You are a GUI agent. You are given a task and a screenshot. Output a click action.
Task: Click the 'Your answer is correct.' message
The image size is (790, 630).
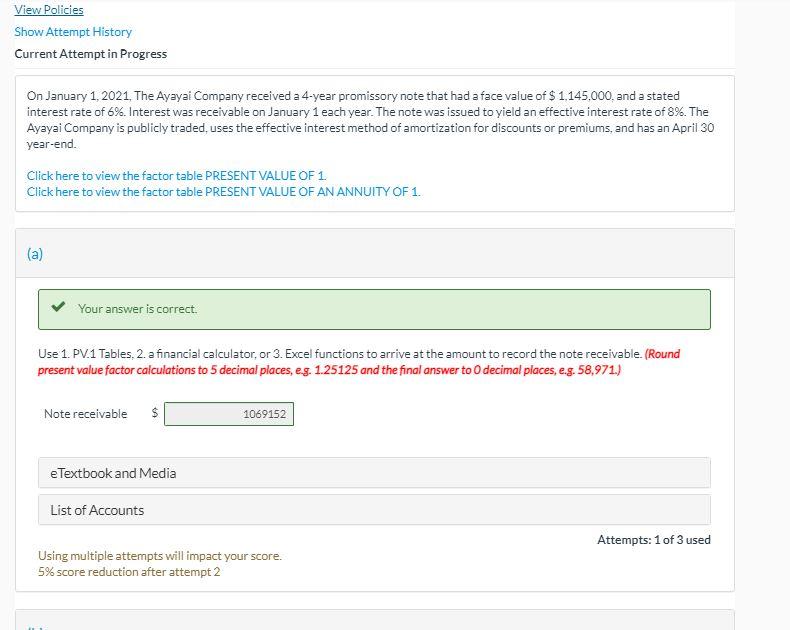138,309
